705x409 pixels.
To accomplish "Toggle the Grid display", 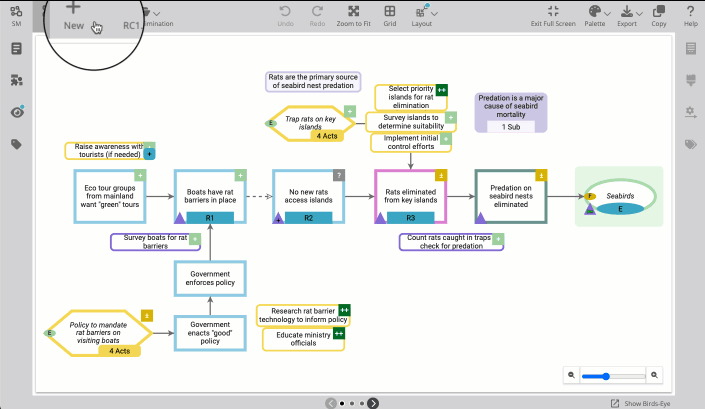I will [389, 11].
